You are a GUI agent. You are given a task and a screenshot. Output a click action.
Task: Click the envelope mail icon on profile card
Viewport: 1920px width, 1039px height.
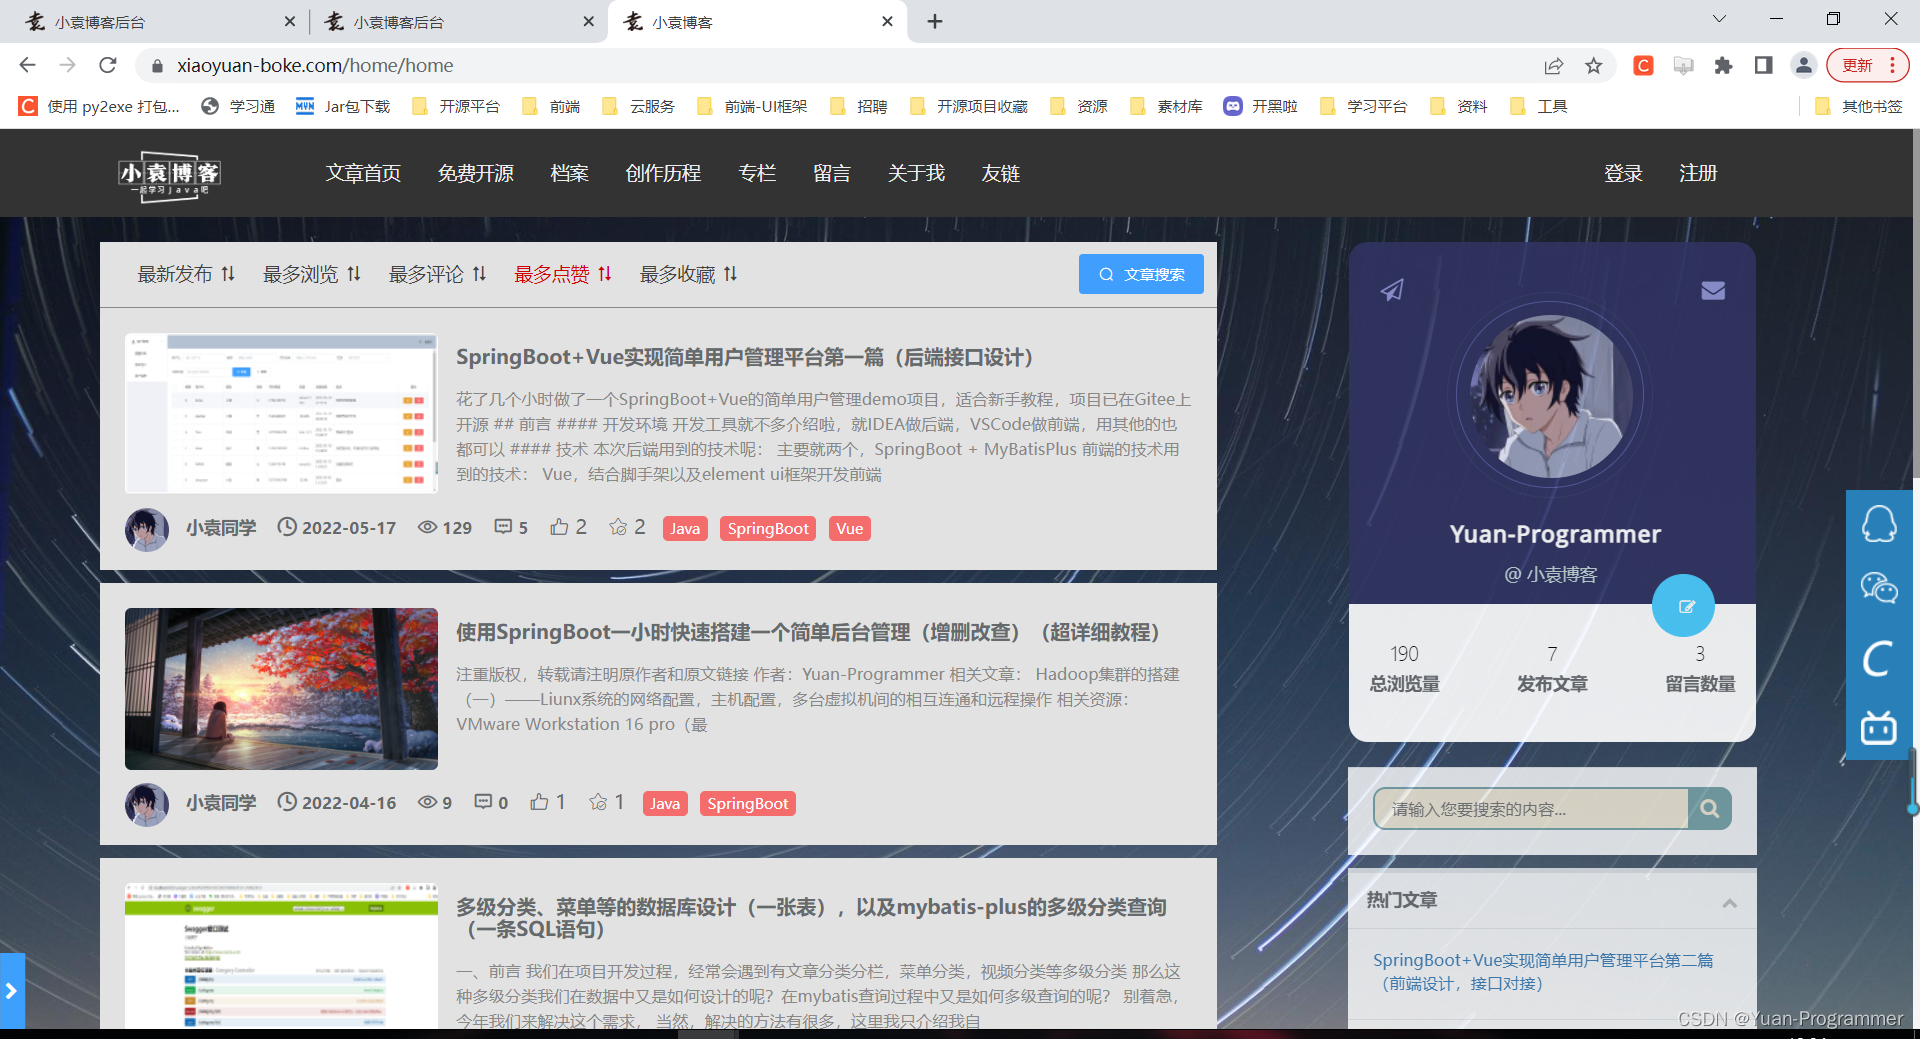click(x=1713, y=290)
